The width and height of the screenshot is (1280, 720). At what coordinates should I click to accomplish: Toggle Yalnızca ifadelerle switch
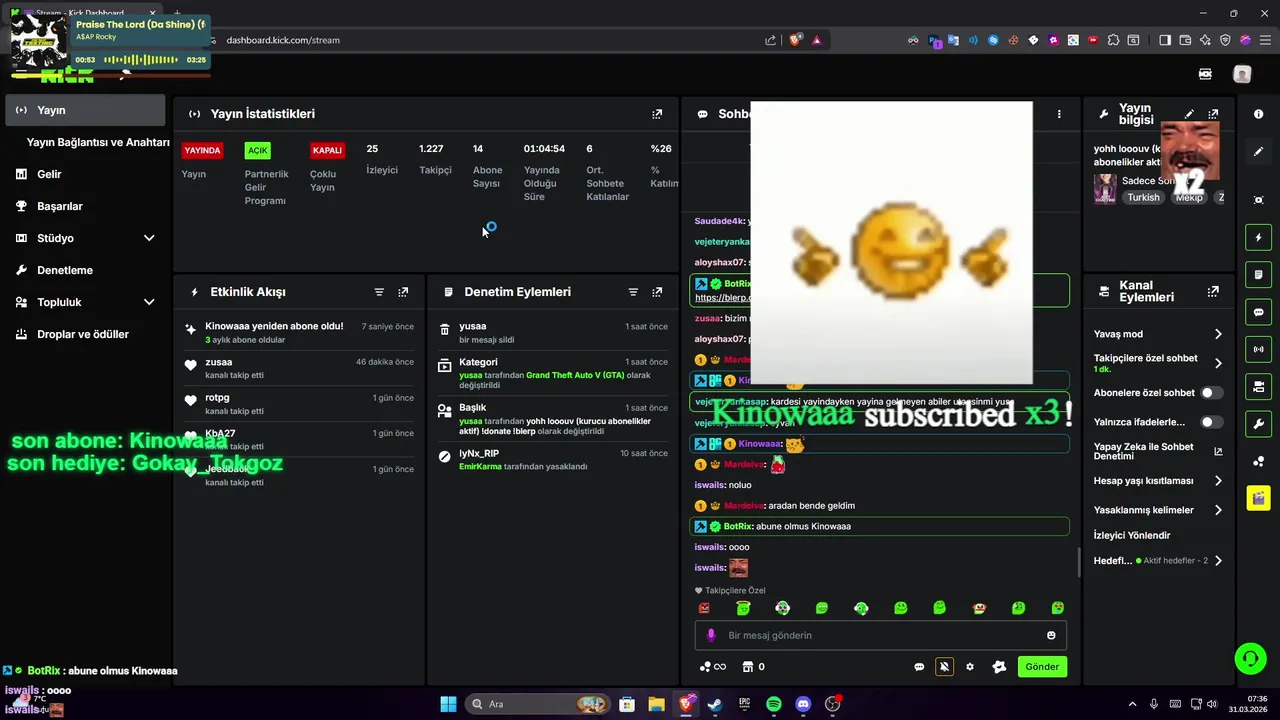[x=1211, y=422]
